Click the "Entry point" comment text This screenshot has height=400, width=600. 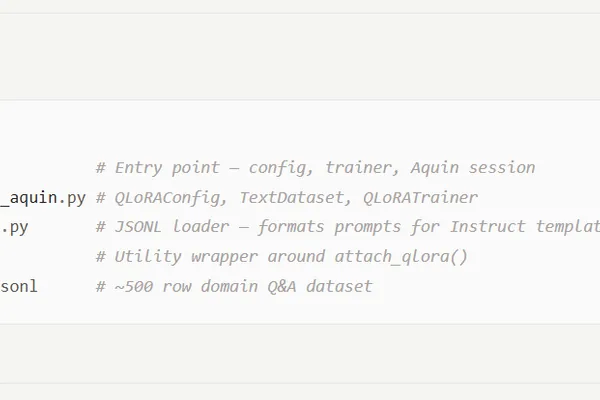coord(167,168)
